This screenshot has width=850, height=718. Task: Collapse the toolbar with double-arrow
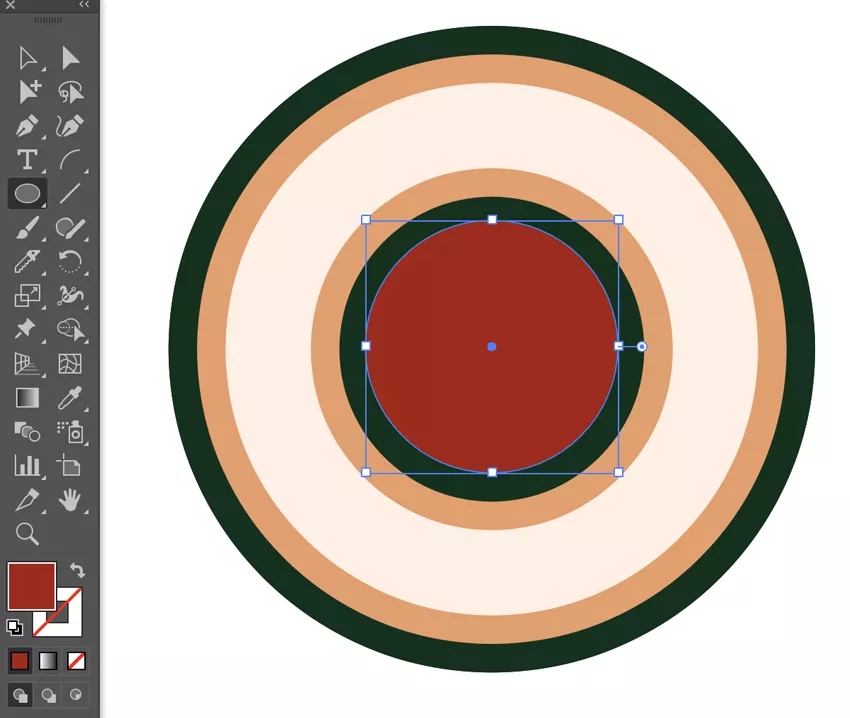(83, 5)
